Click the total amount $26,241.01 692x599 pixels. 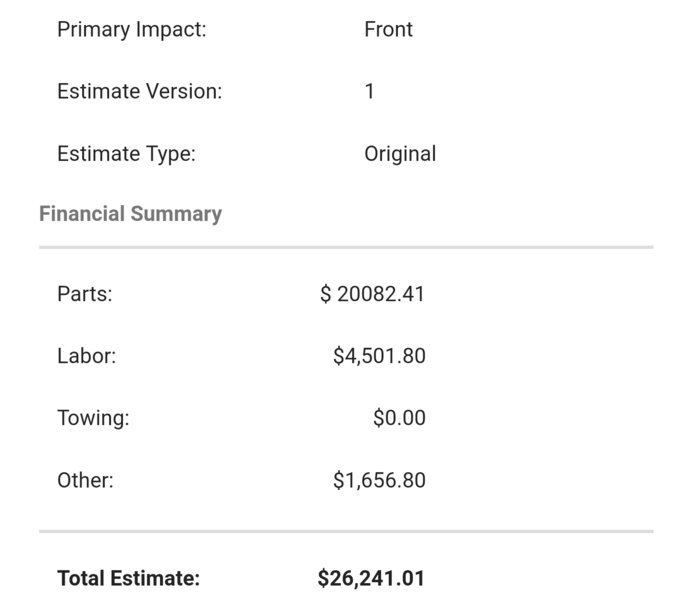tap(371, 578)
